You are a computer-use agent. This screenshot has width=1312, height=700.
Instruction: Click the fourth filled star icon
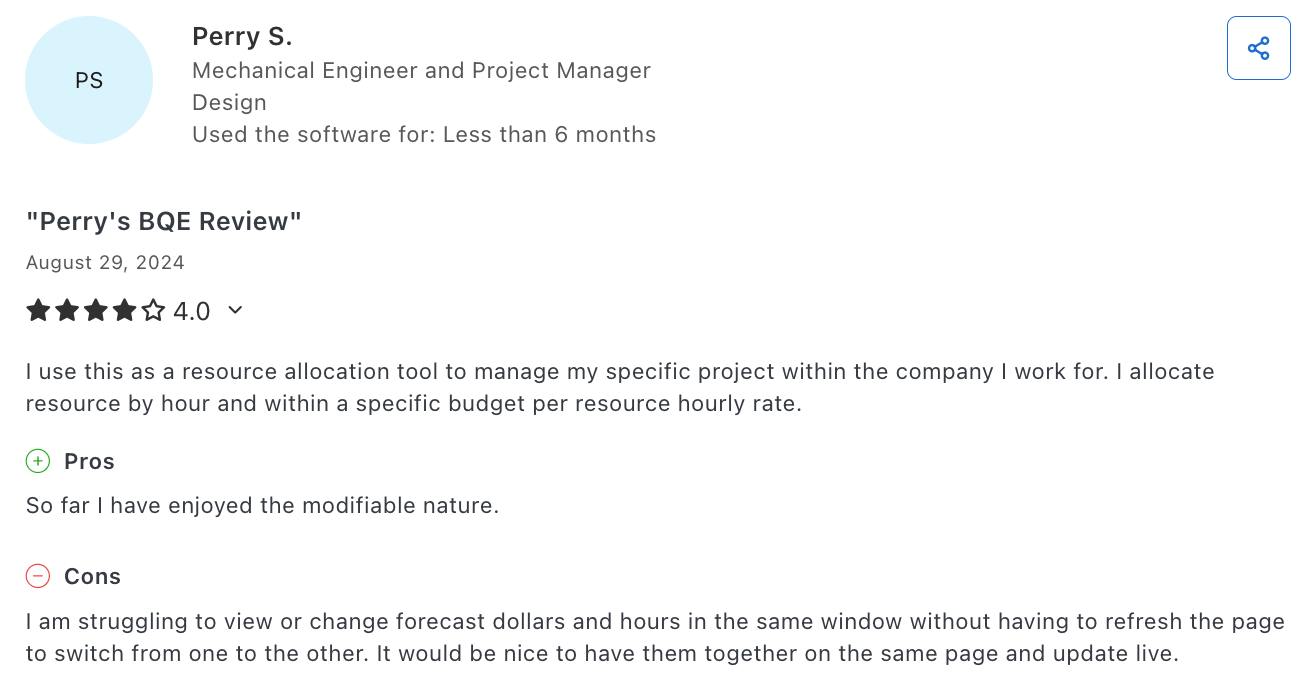[x=124, y=310]
